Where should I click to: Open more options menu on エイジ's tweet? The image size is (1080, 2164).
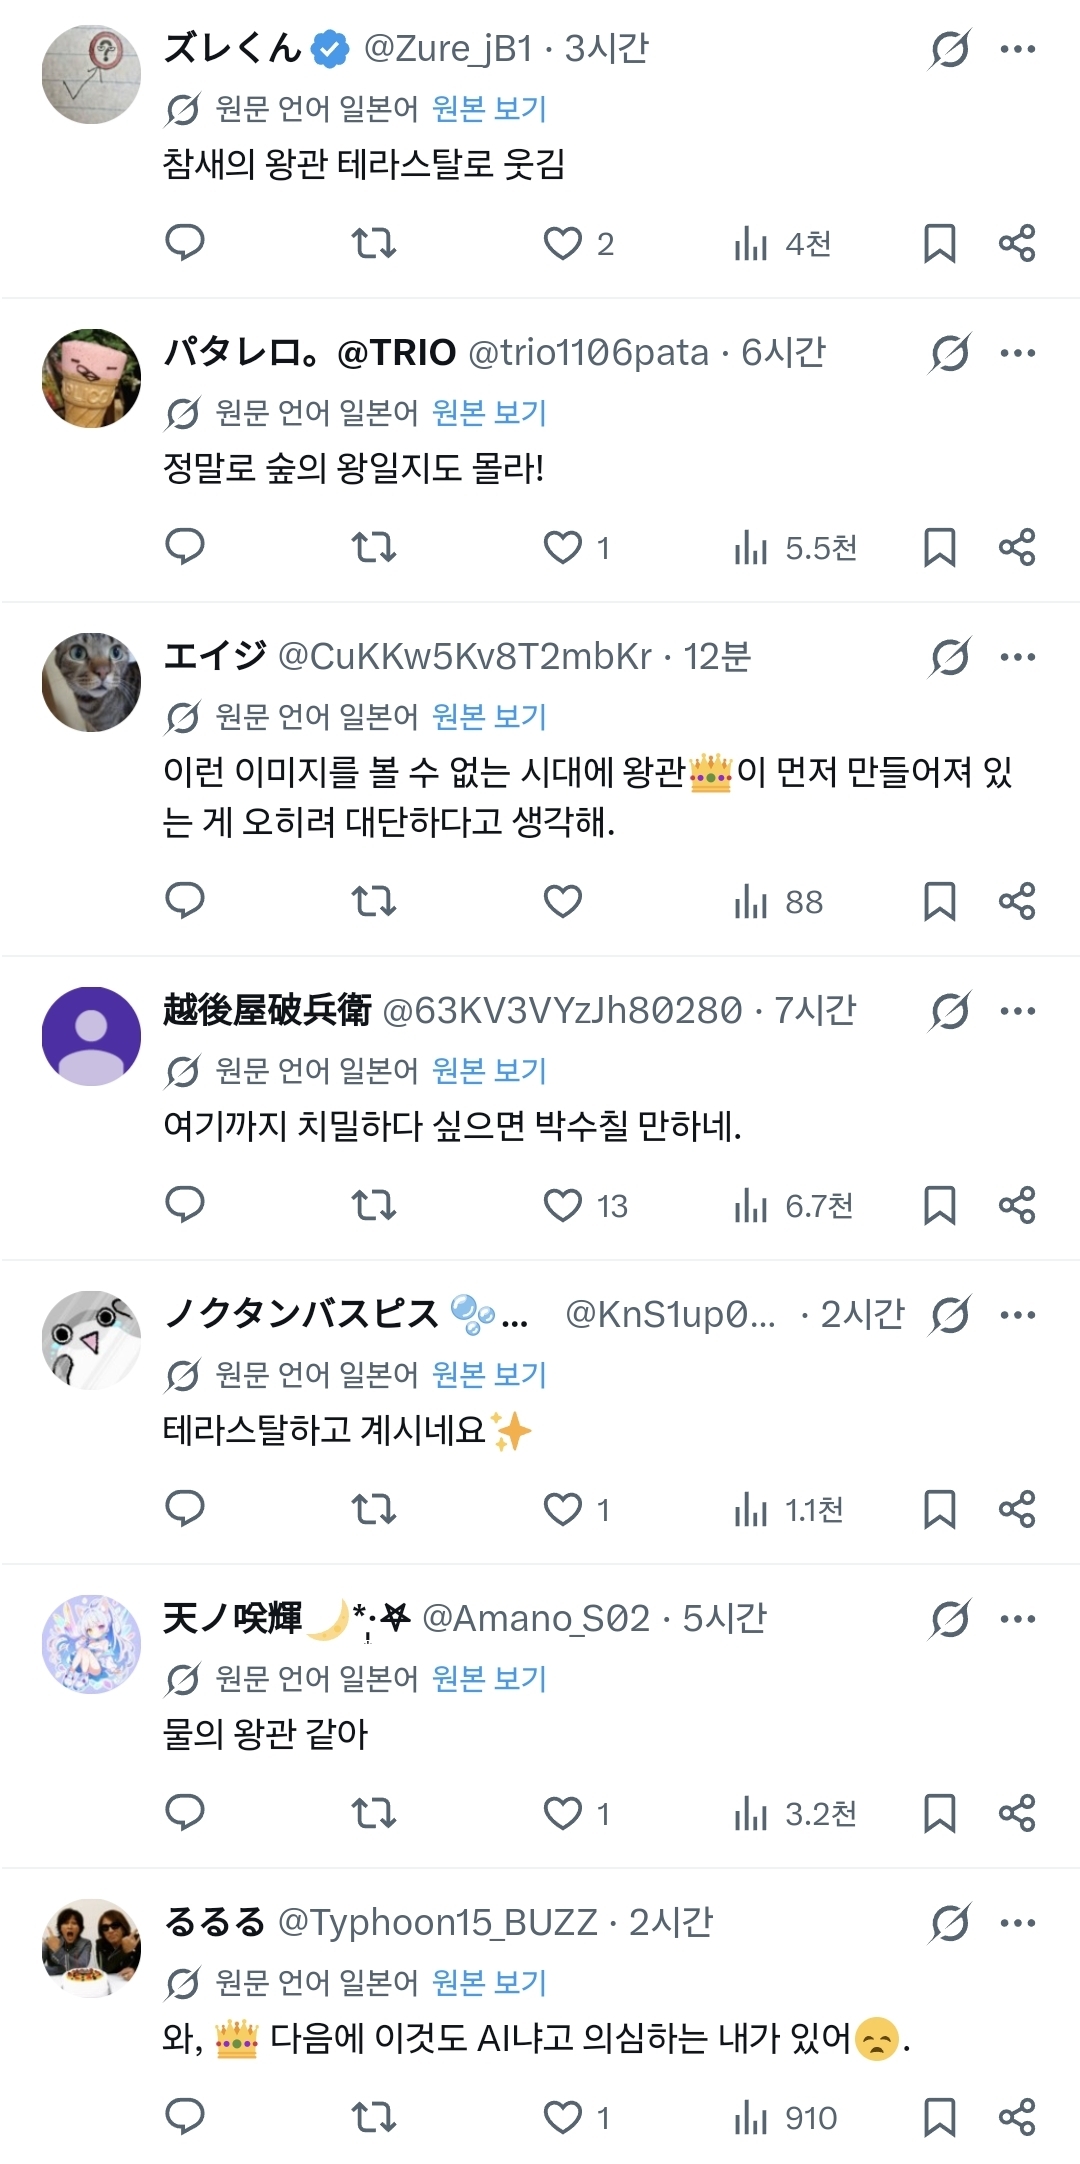[x=1018, y=657]
